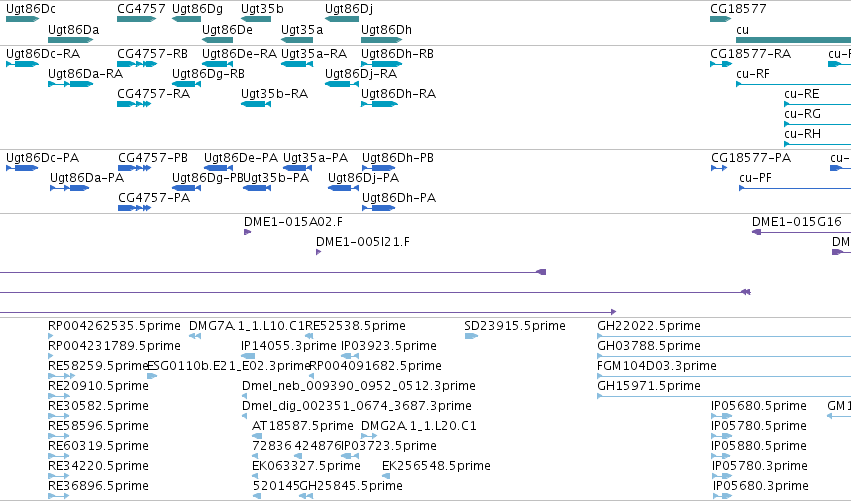Click protein label Ugt86Dg-PB
851x501 pixels.
[207, 178]
